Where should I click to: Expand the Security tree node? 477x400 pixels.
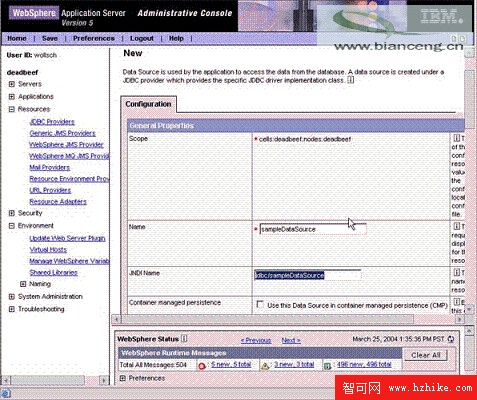[x=12, y=213]
